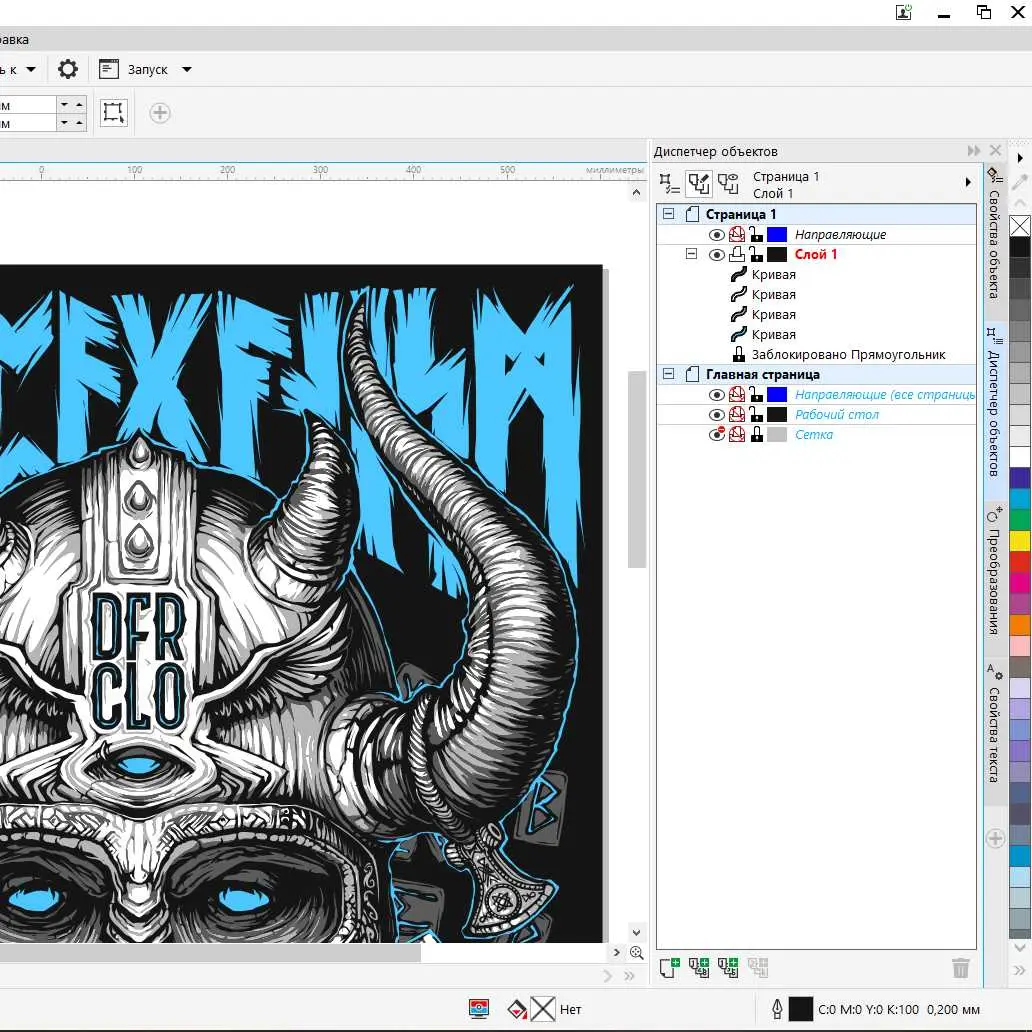Select the Заблокировано Прямоугольник object
This screenshot has height=1032, width=1032.
tap(848, 354)
